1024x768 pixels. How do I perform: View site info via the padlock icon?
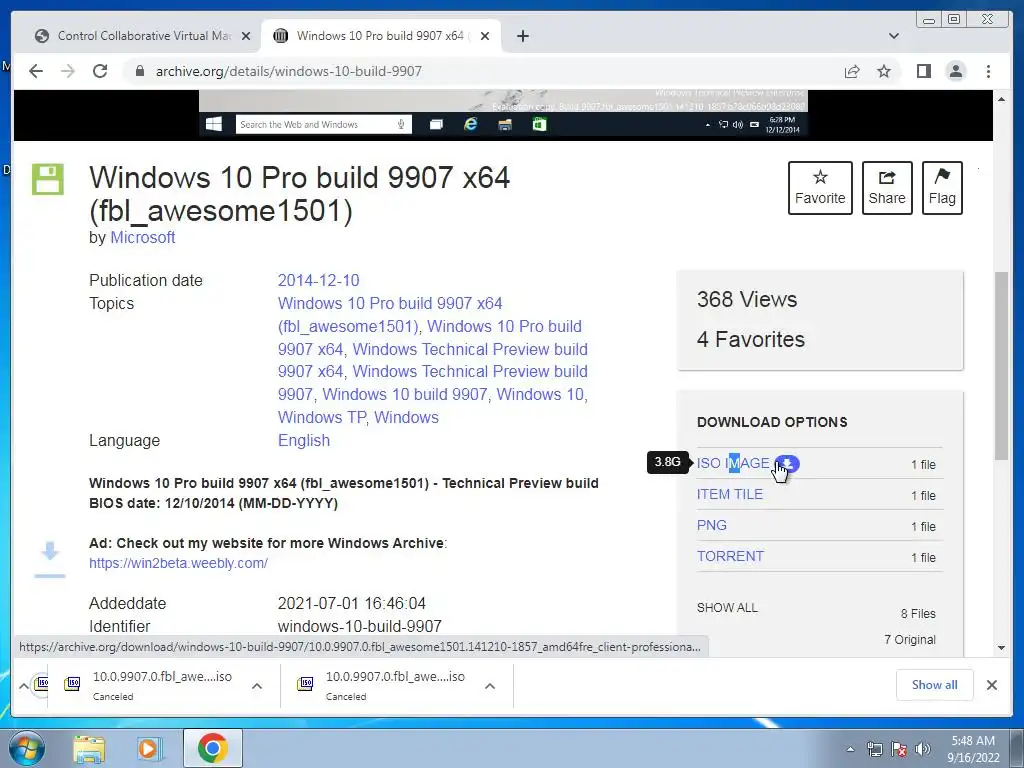140,71
